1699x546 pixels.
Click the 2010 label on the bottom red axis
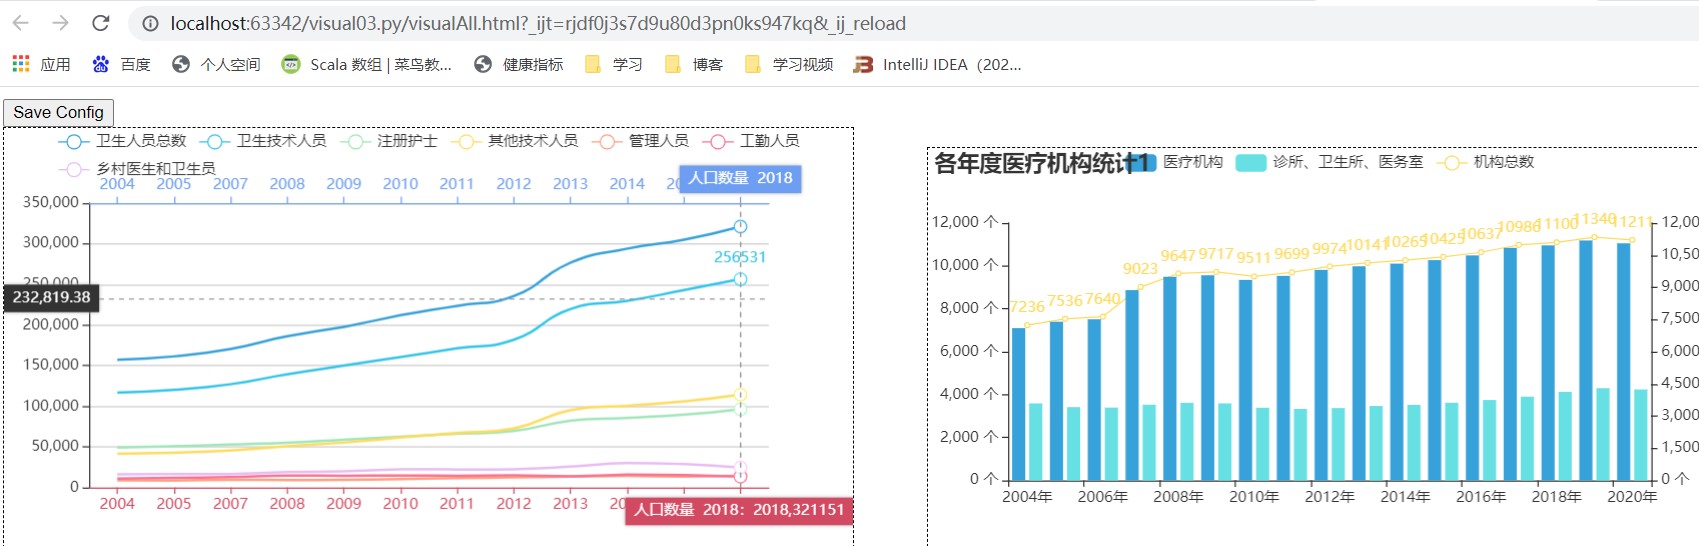tap(400, 504)
